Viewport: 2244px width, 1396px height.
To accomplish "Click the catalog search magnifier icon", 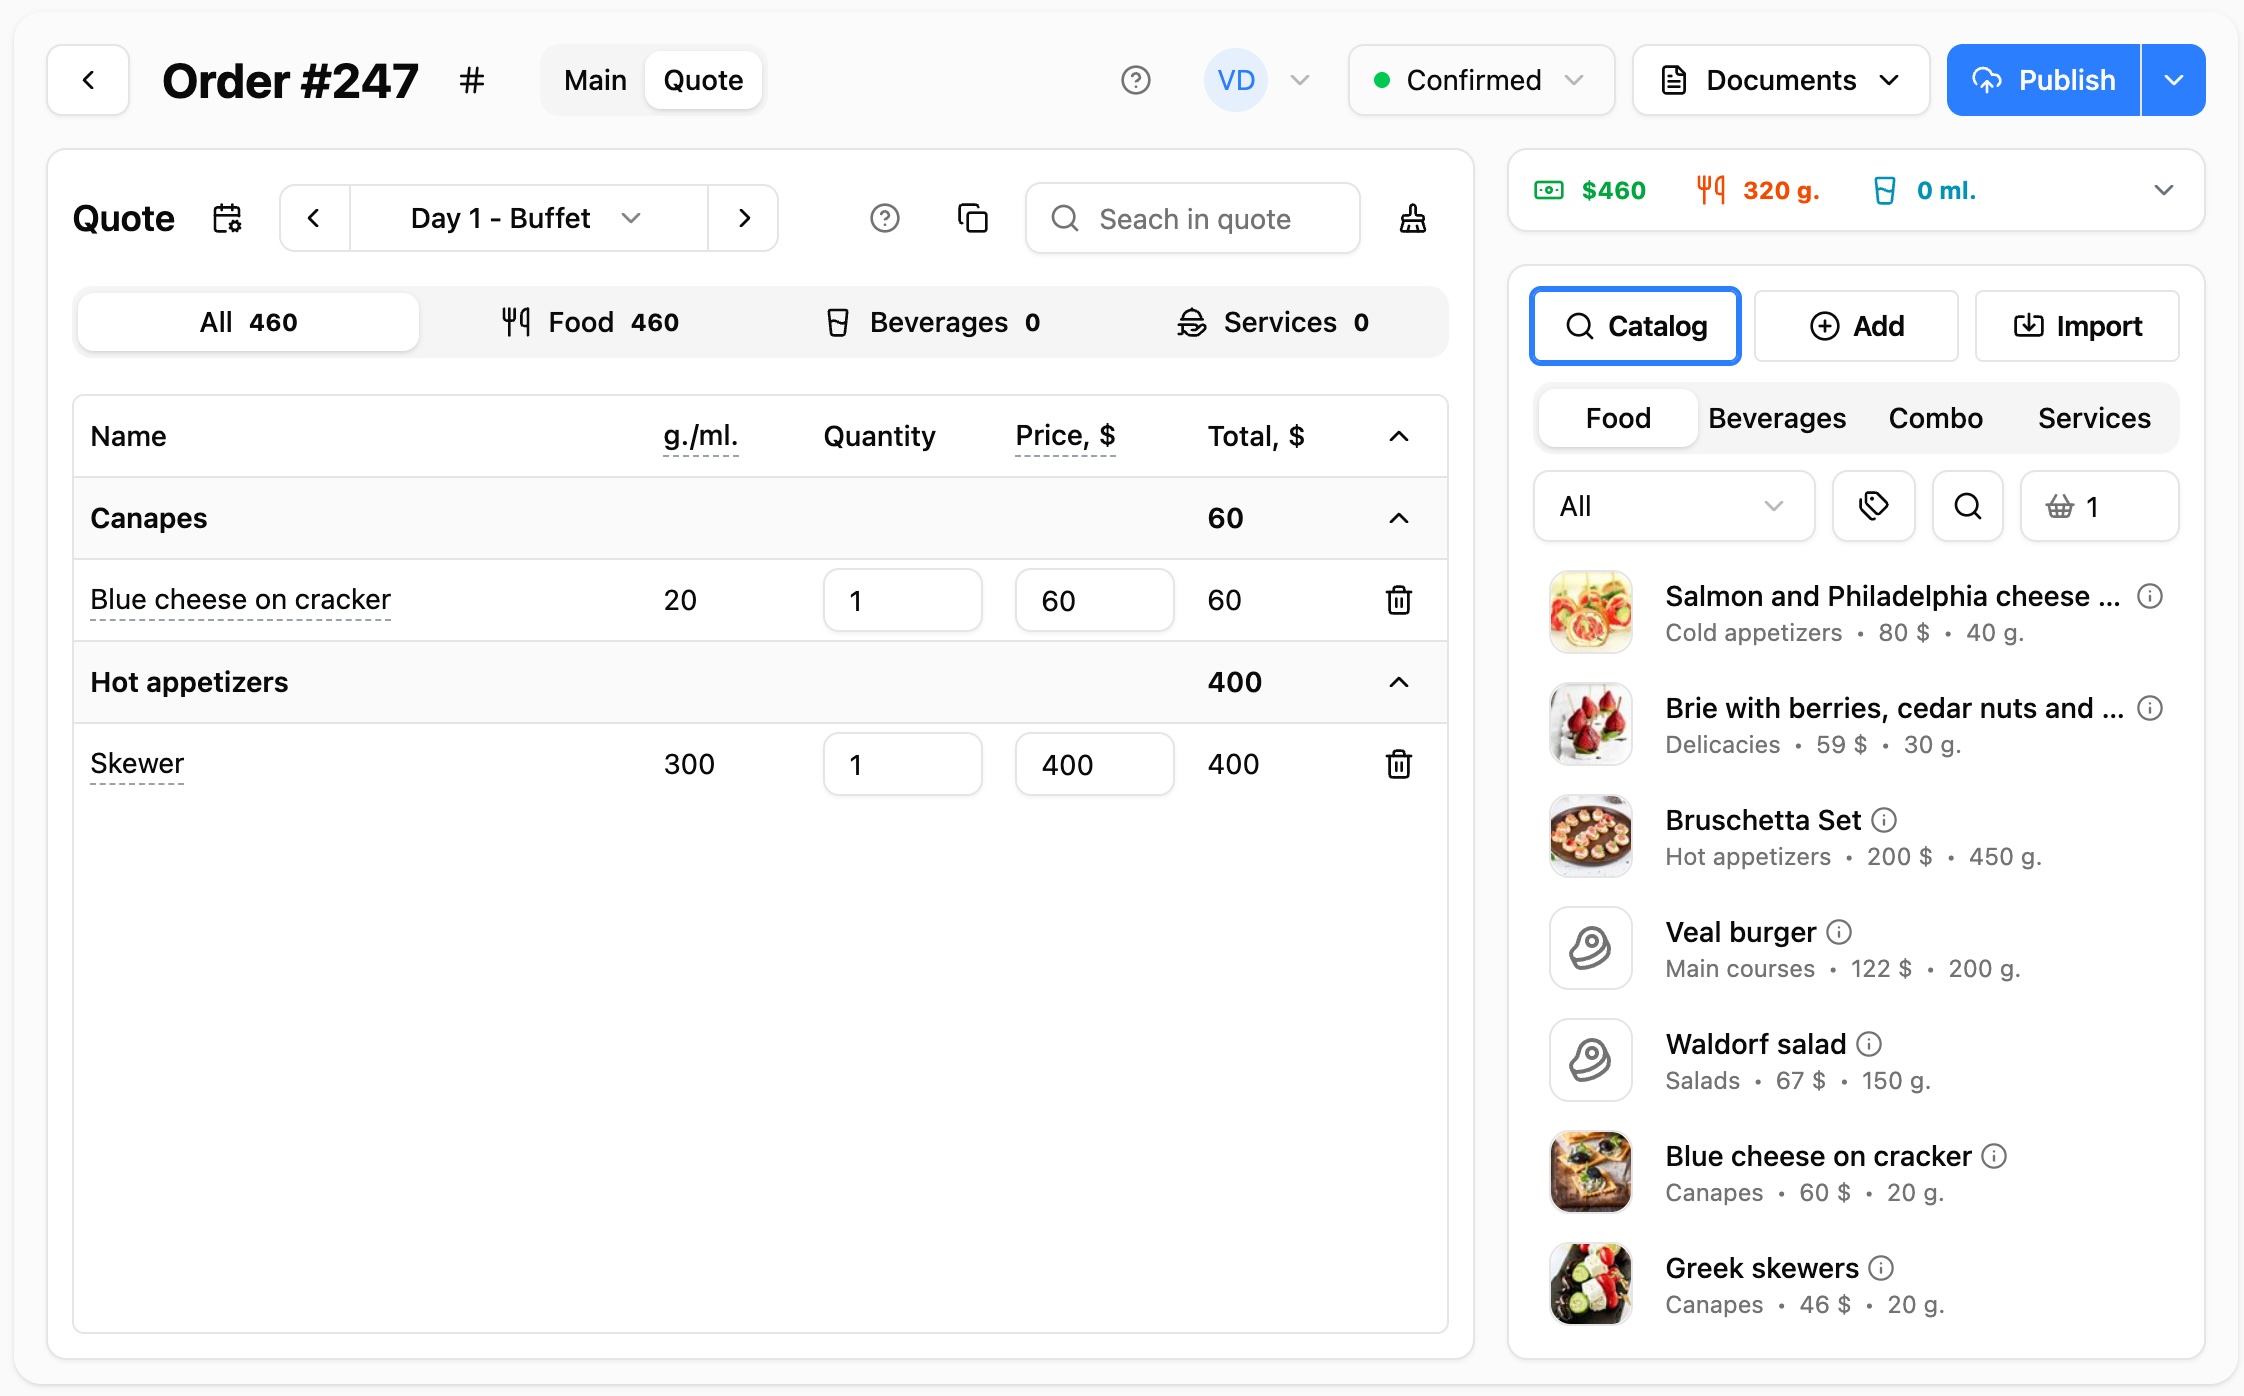I will pos(1968,506).
